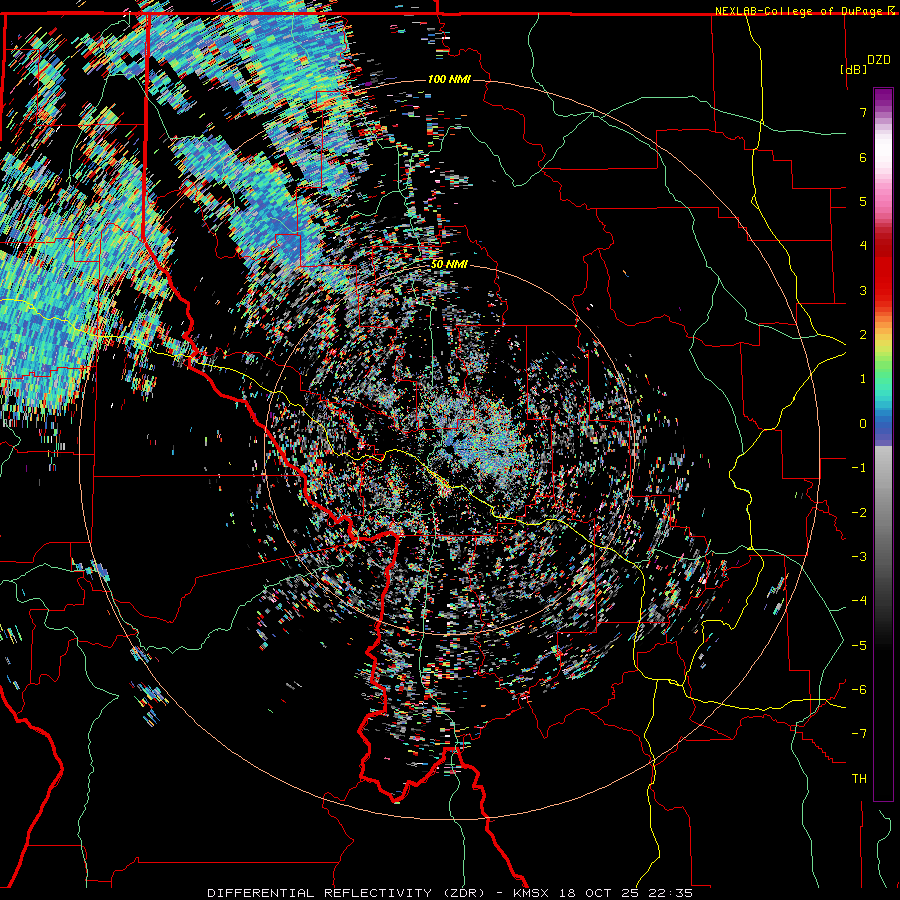This screenshot has width=900, height=900.
Task: Click the 4 value on the scale
Action: point(863,246)
